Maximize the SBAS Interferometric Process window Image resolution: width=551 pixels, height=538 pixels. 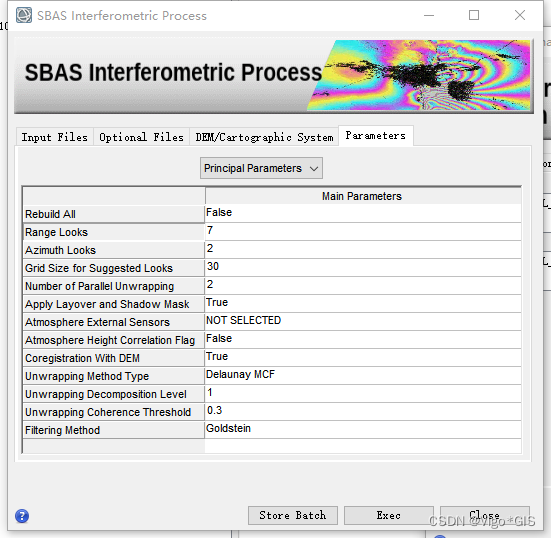click(474, 15)
